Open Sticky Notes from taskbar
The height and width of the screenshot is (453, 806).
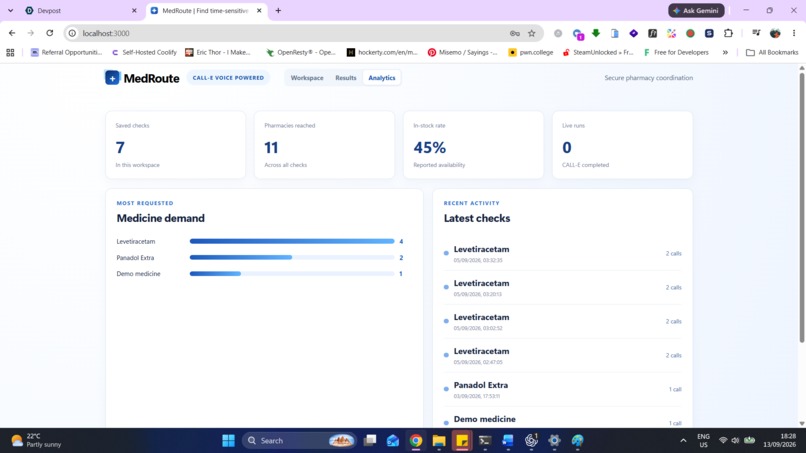[462, 441]
